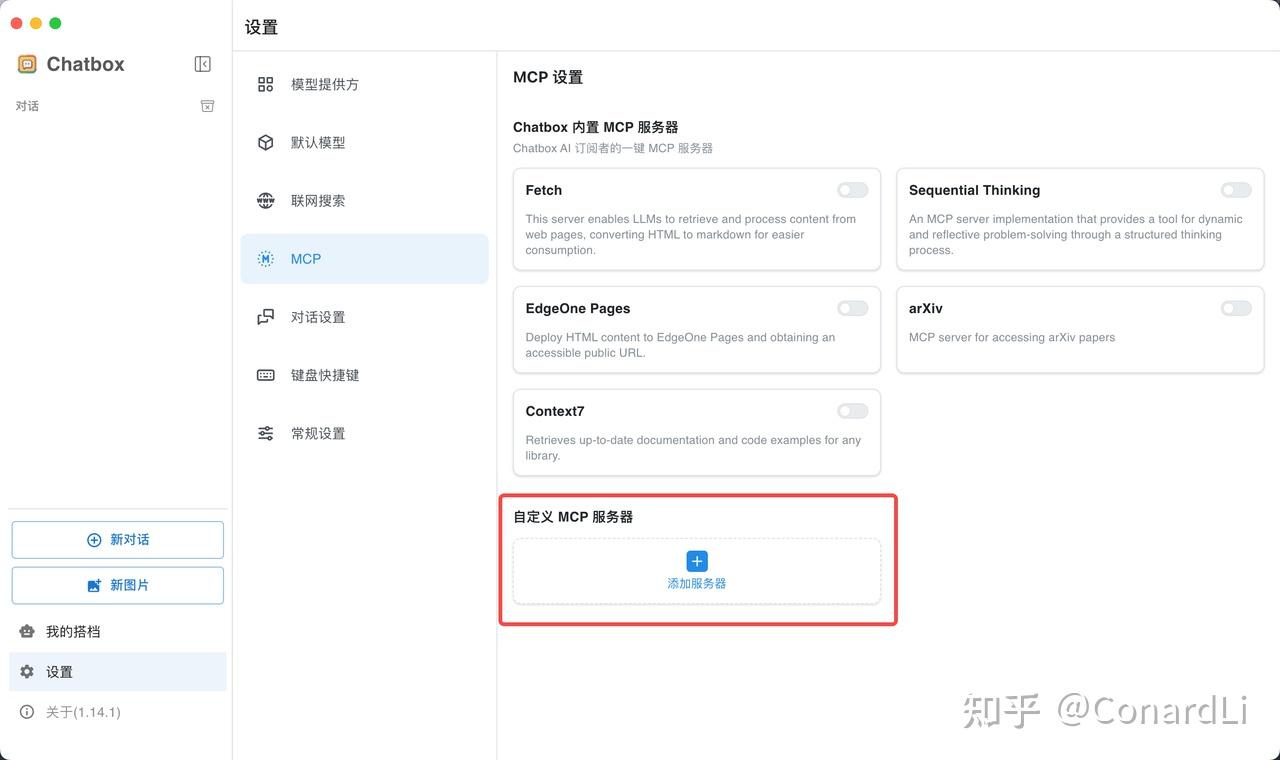Click the 对话 label in the sidebar

coord(27,106)
